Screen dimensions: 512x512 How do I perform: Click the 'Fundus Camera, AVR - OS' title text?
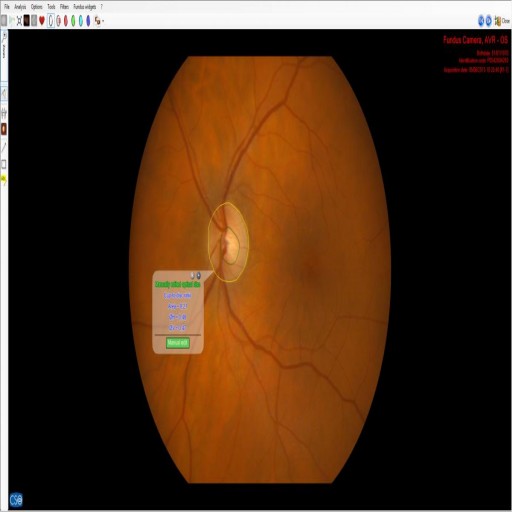click(x=476, y=40)
